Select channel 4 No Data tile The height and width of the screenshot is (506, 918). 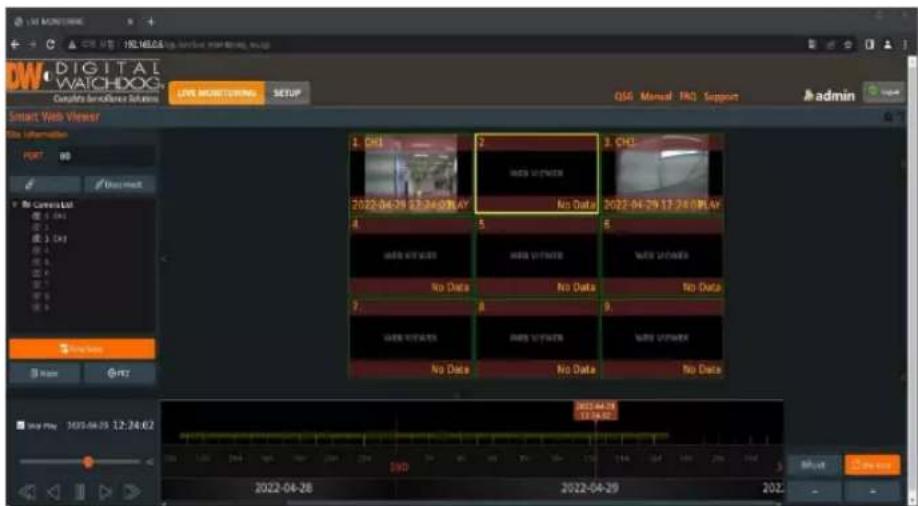pyautogui.click(x=411, y=256)
